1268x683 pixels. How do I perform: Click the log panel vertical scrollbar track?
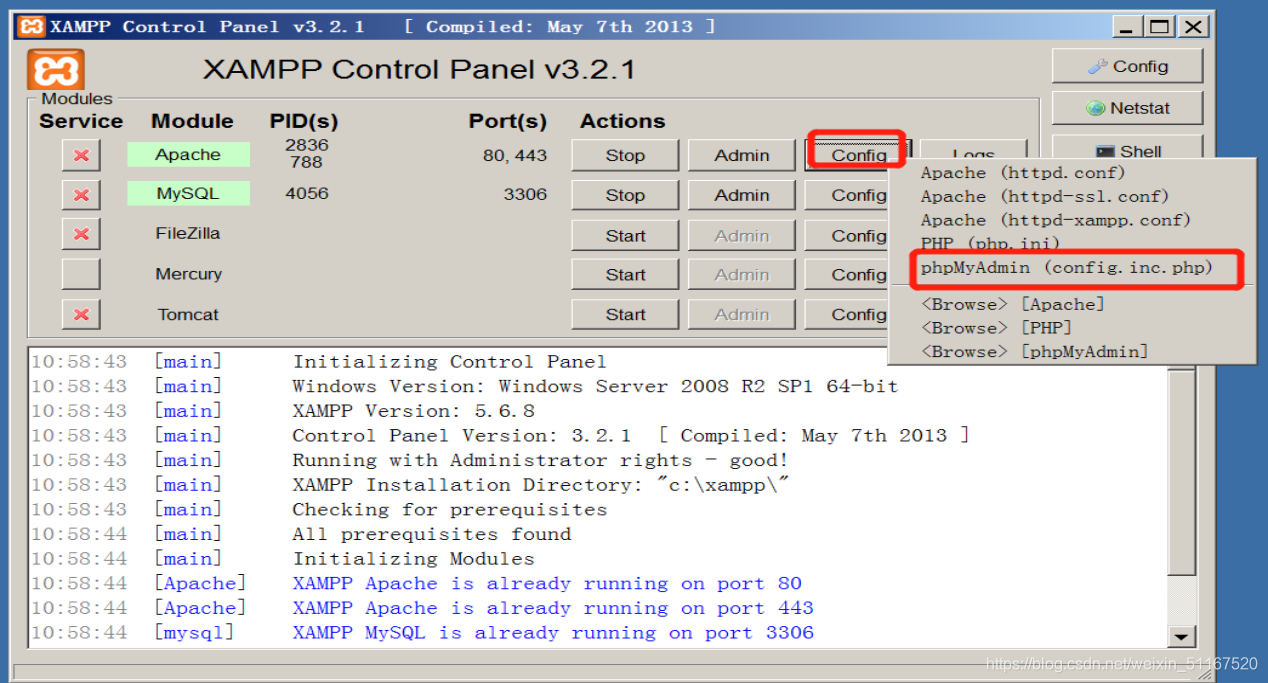click(x=1182, y=598)
